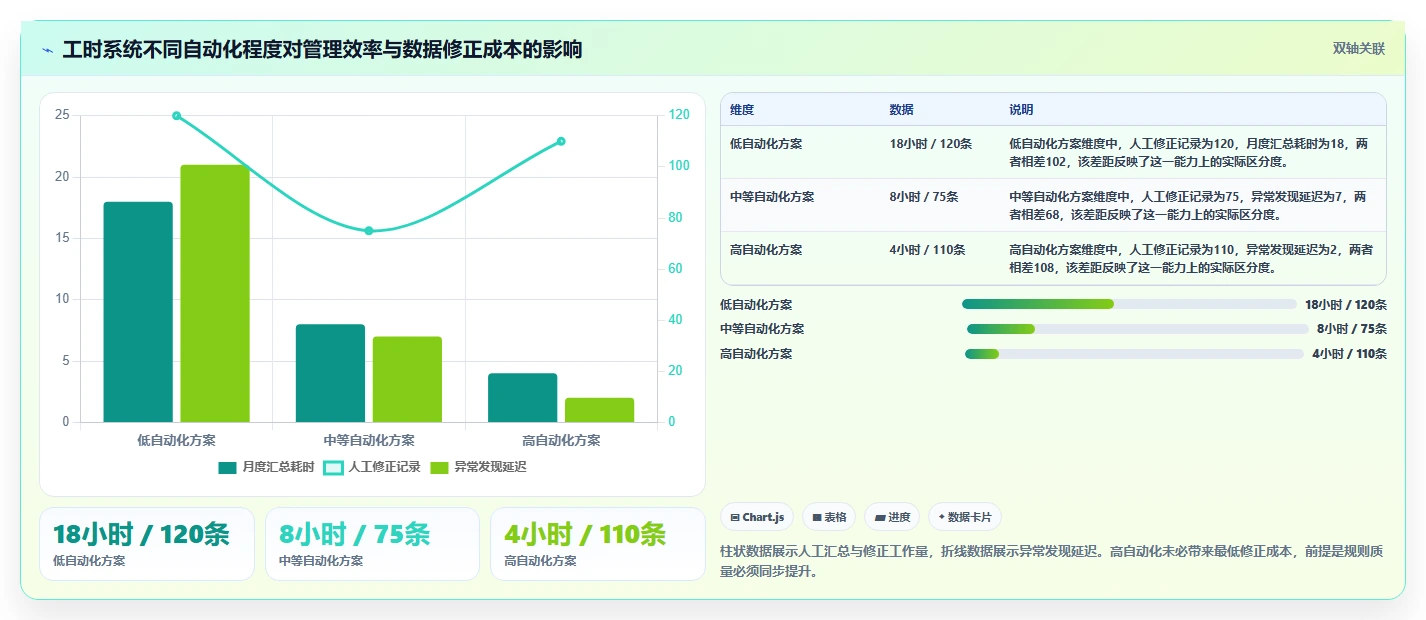Select the 表格 tag
This screenshot has height=620, width=1426.
[829, 517]
